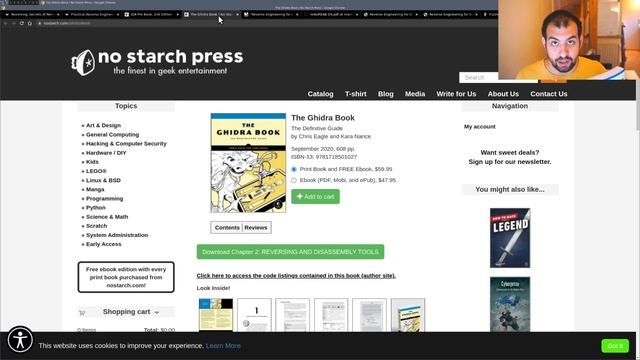Open the General Computing topic
Viewport: 640px width, 360px height.
(x=112, y=134)
